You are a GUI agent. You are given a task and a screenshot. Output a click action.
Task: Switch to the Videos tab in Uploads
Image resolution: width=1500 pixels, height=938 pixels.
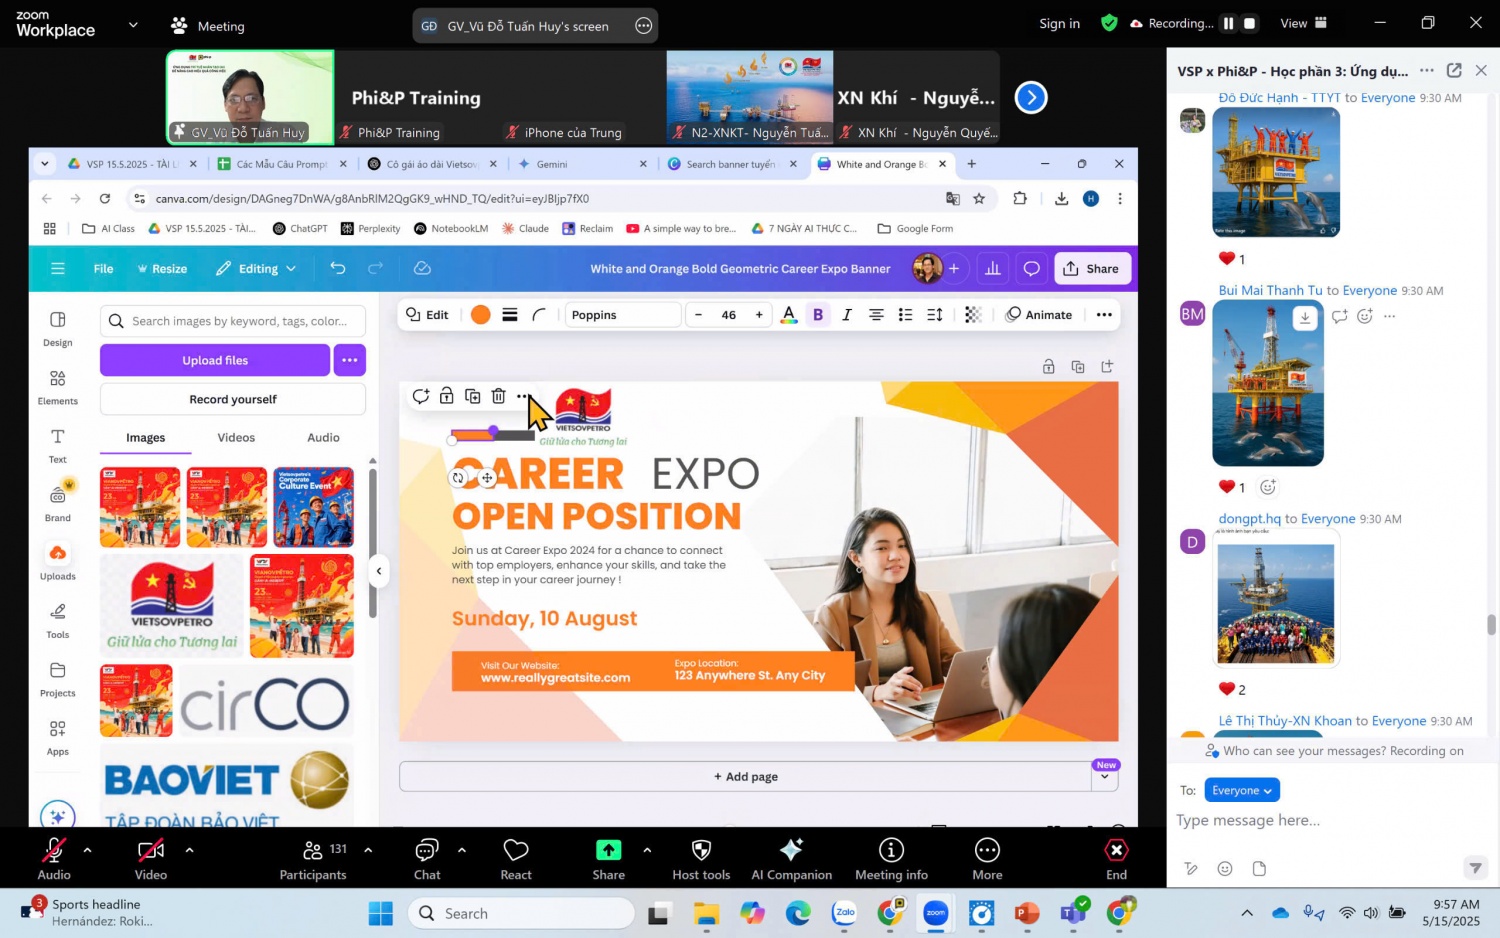pyautogui.click(x=236, y=438)
